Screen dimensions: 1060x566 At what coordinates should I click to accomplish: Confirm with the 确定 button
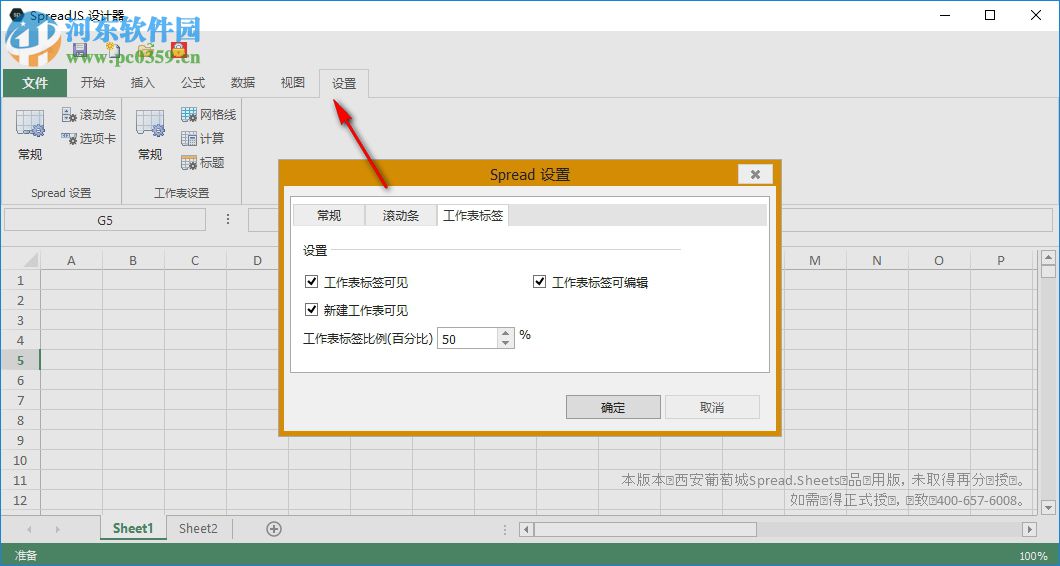pyautogui.click(x=613, y=407)
